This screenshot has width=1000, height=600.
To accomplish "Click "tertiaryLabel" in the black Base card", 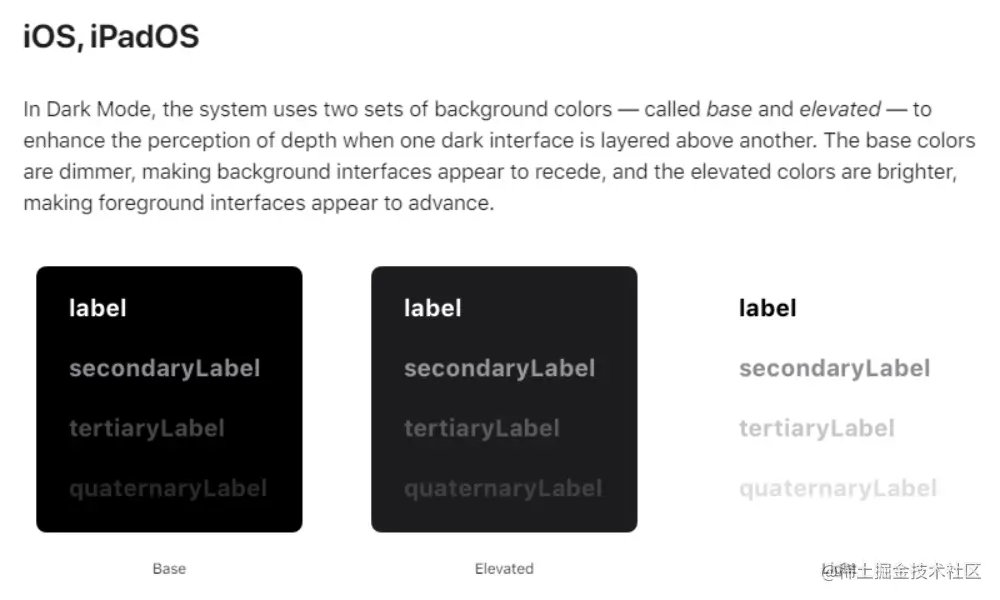I will (146, 428).
